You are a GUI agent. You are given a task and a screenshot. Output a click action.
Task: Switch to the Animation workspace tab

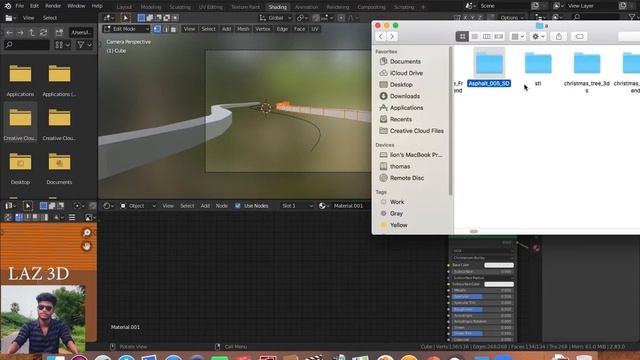(x=306, y=7)
